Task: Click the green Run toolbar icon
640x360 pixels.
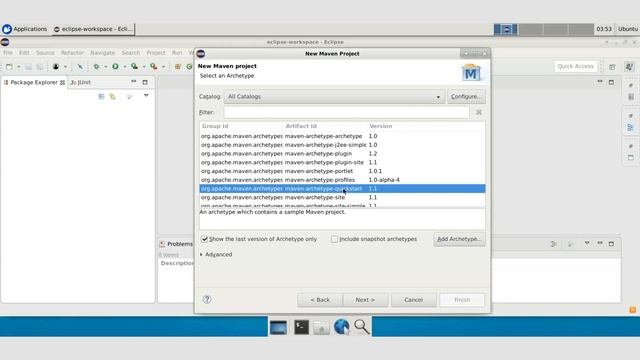Action: click(116, 67)
